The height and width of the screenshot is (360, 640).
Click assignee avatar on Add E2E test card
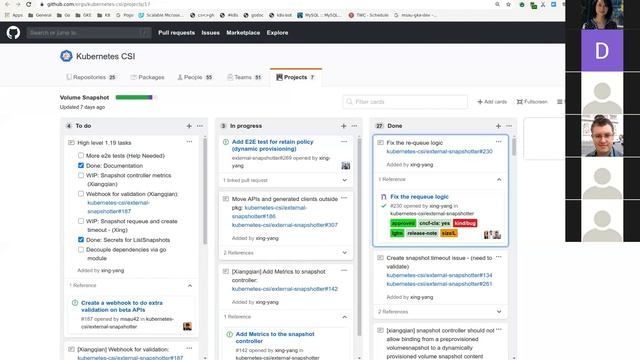coord(346,165)
